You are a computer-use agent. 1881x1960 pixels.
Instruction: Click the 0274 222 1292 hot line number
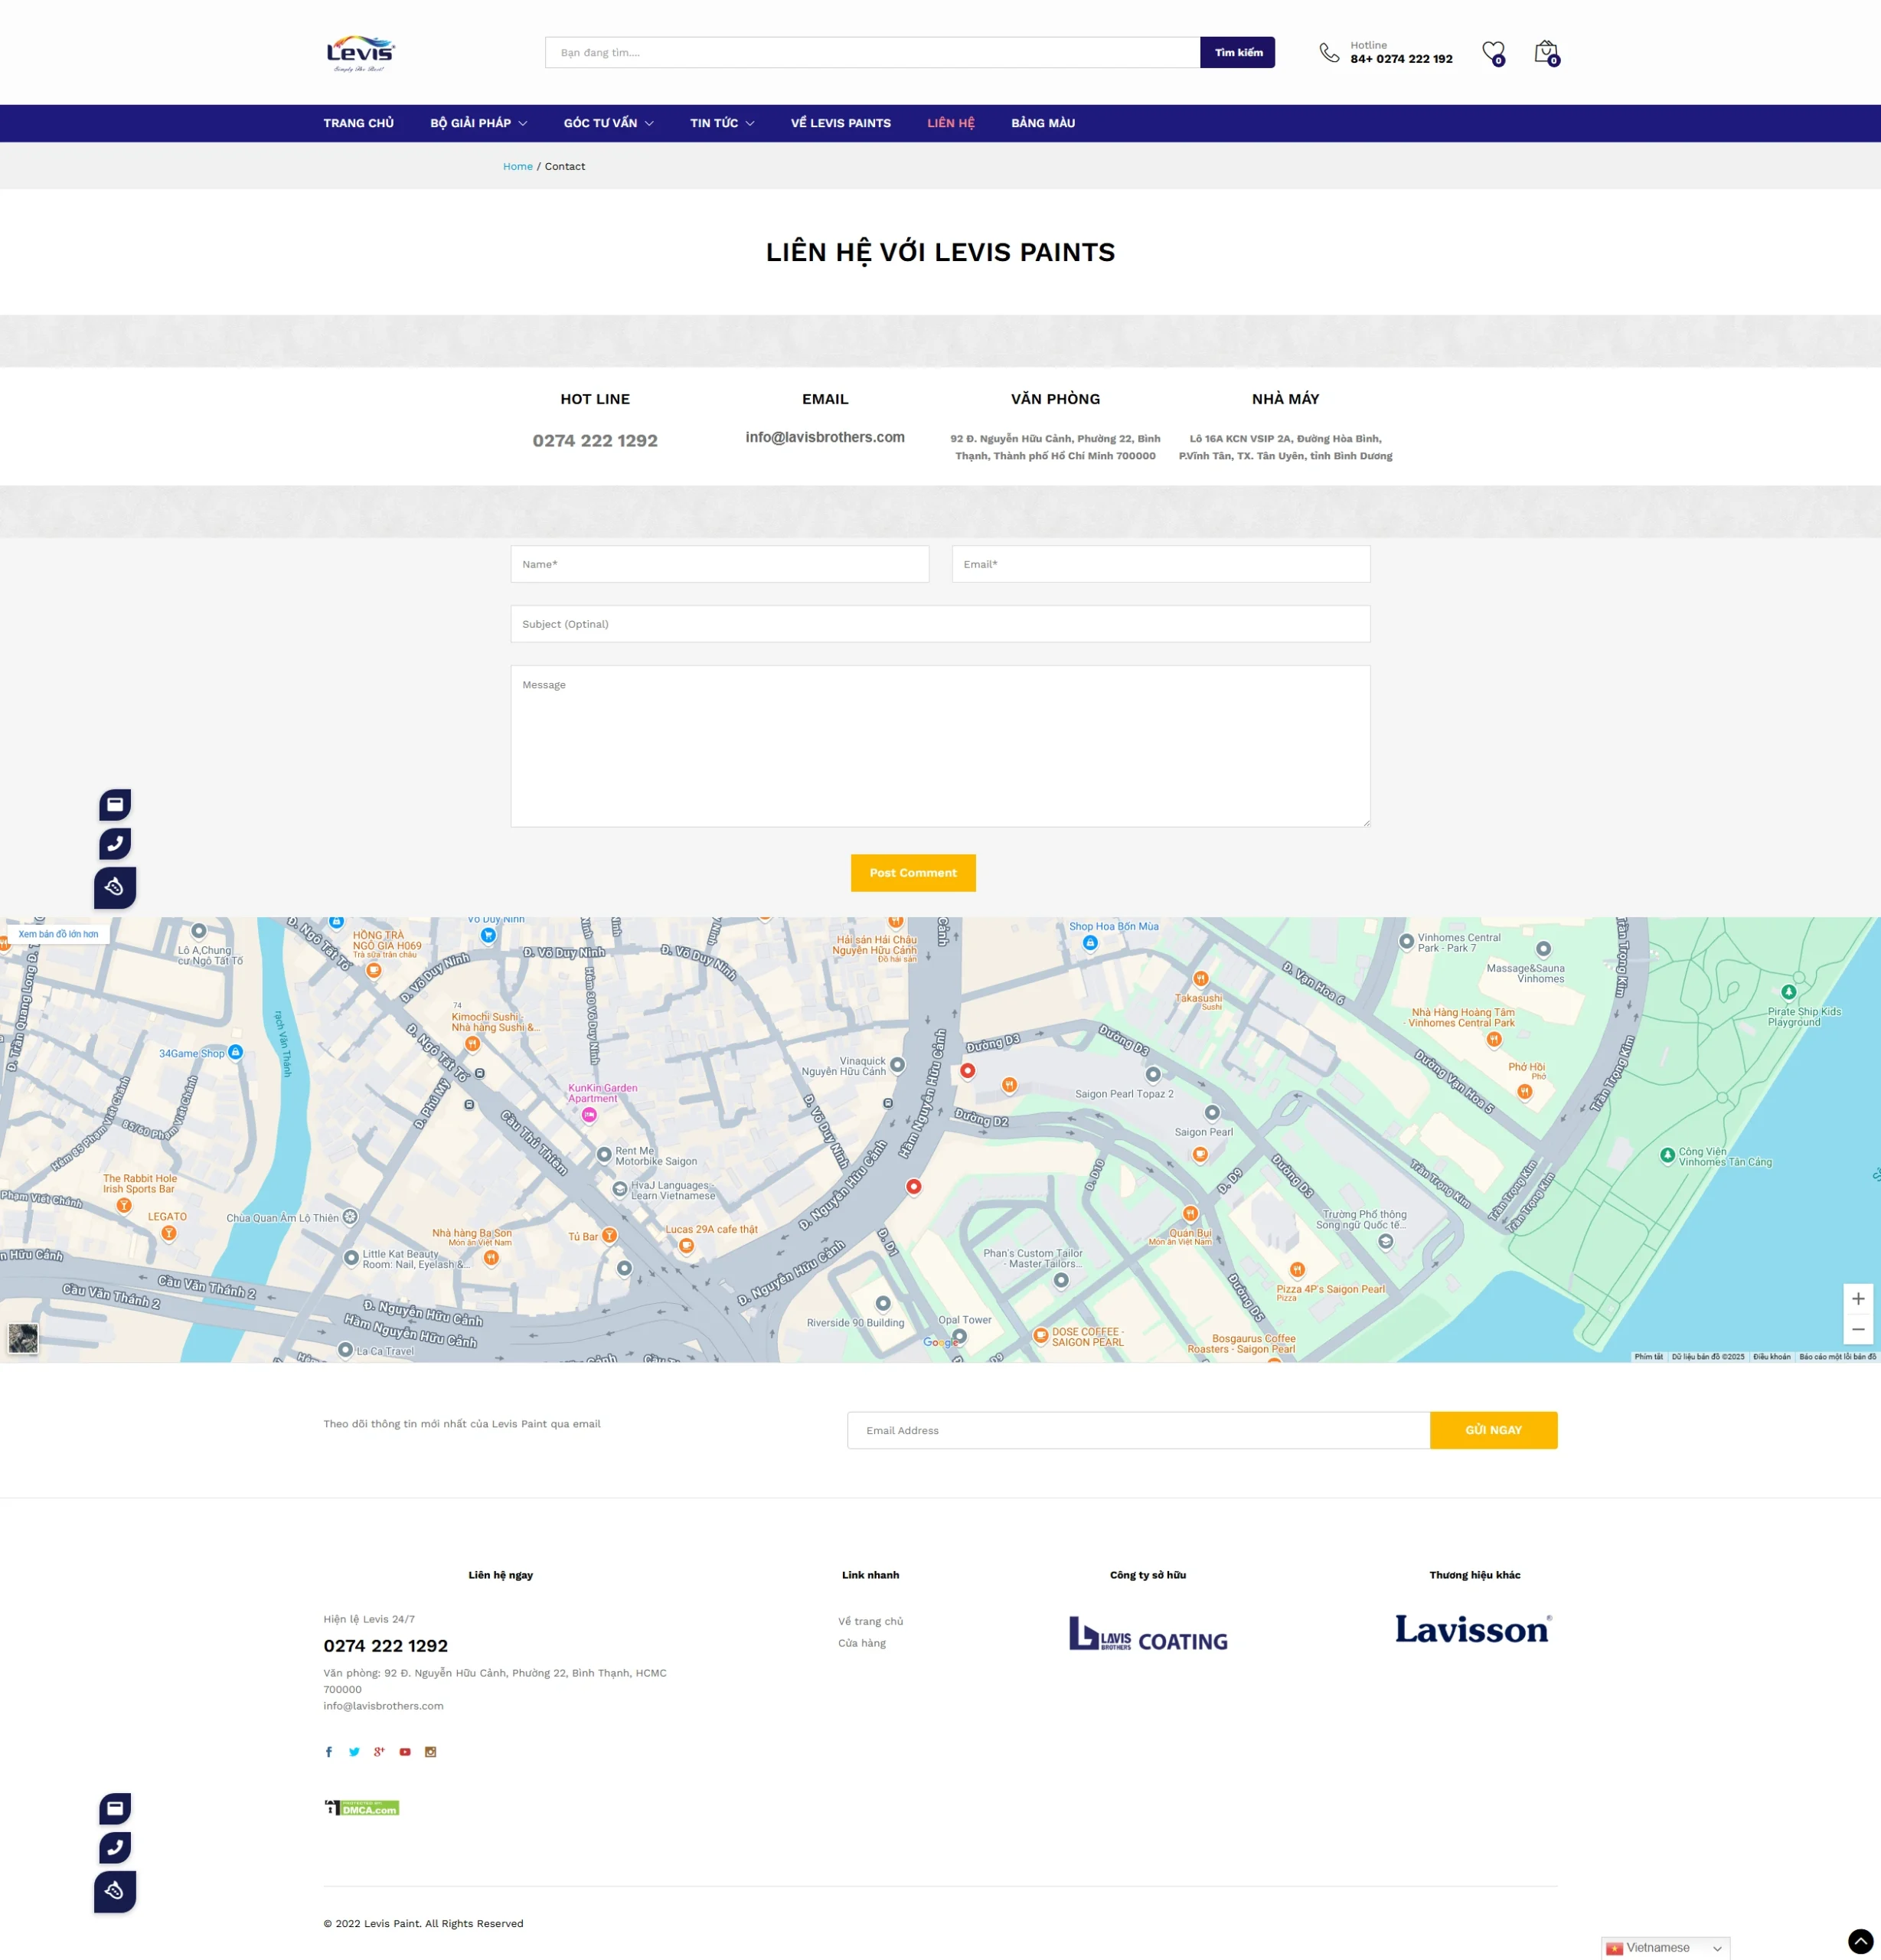click(x=595, y=441)
